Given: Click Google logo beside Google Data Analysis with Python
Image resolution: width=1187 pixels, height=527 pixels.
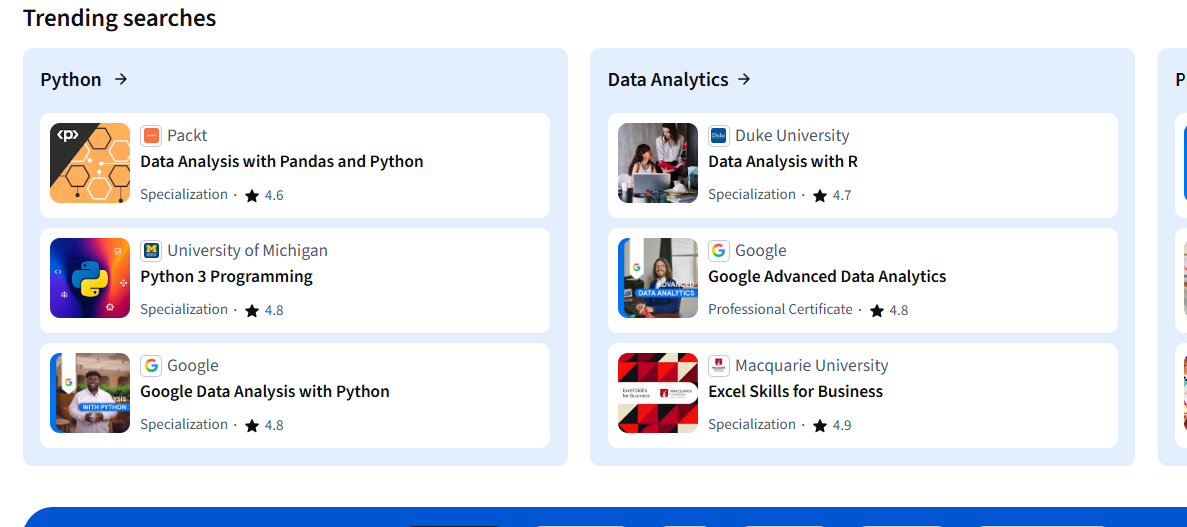Looking at the screenshot, I should [x=151, y=366].
